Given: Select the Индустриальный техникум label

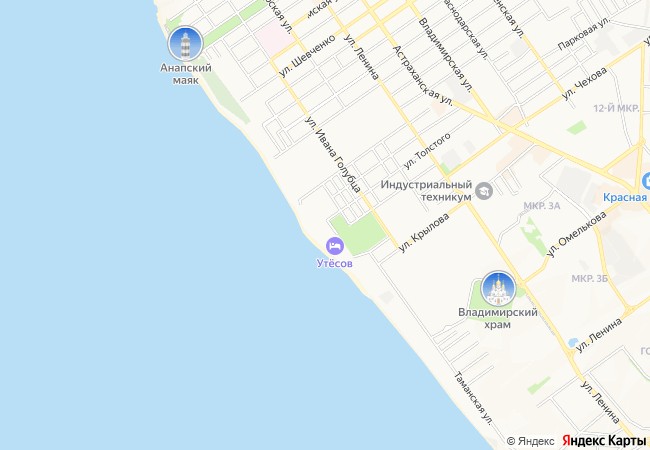Looking at the screenshot, I should click(x=427, y=190).
